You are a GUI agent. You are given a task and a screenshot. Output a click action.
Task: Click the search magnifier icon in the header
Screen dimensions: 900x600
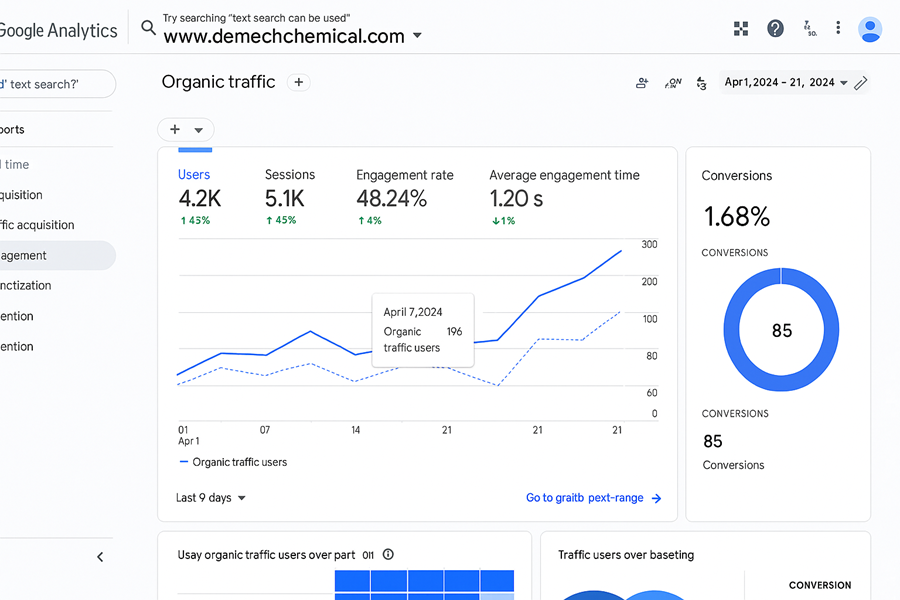tap(148, 28)
